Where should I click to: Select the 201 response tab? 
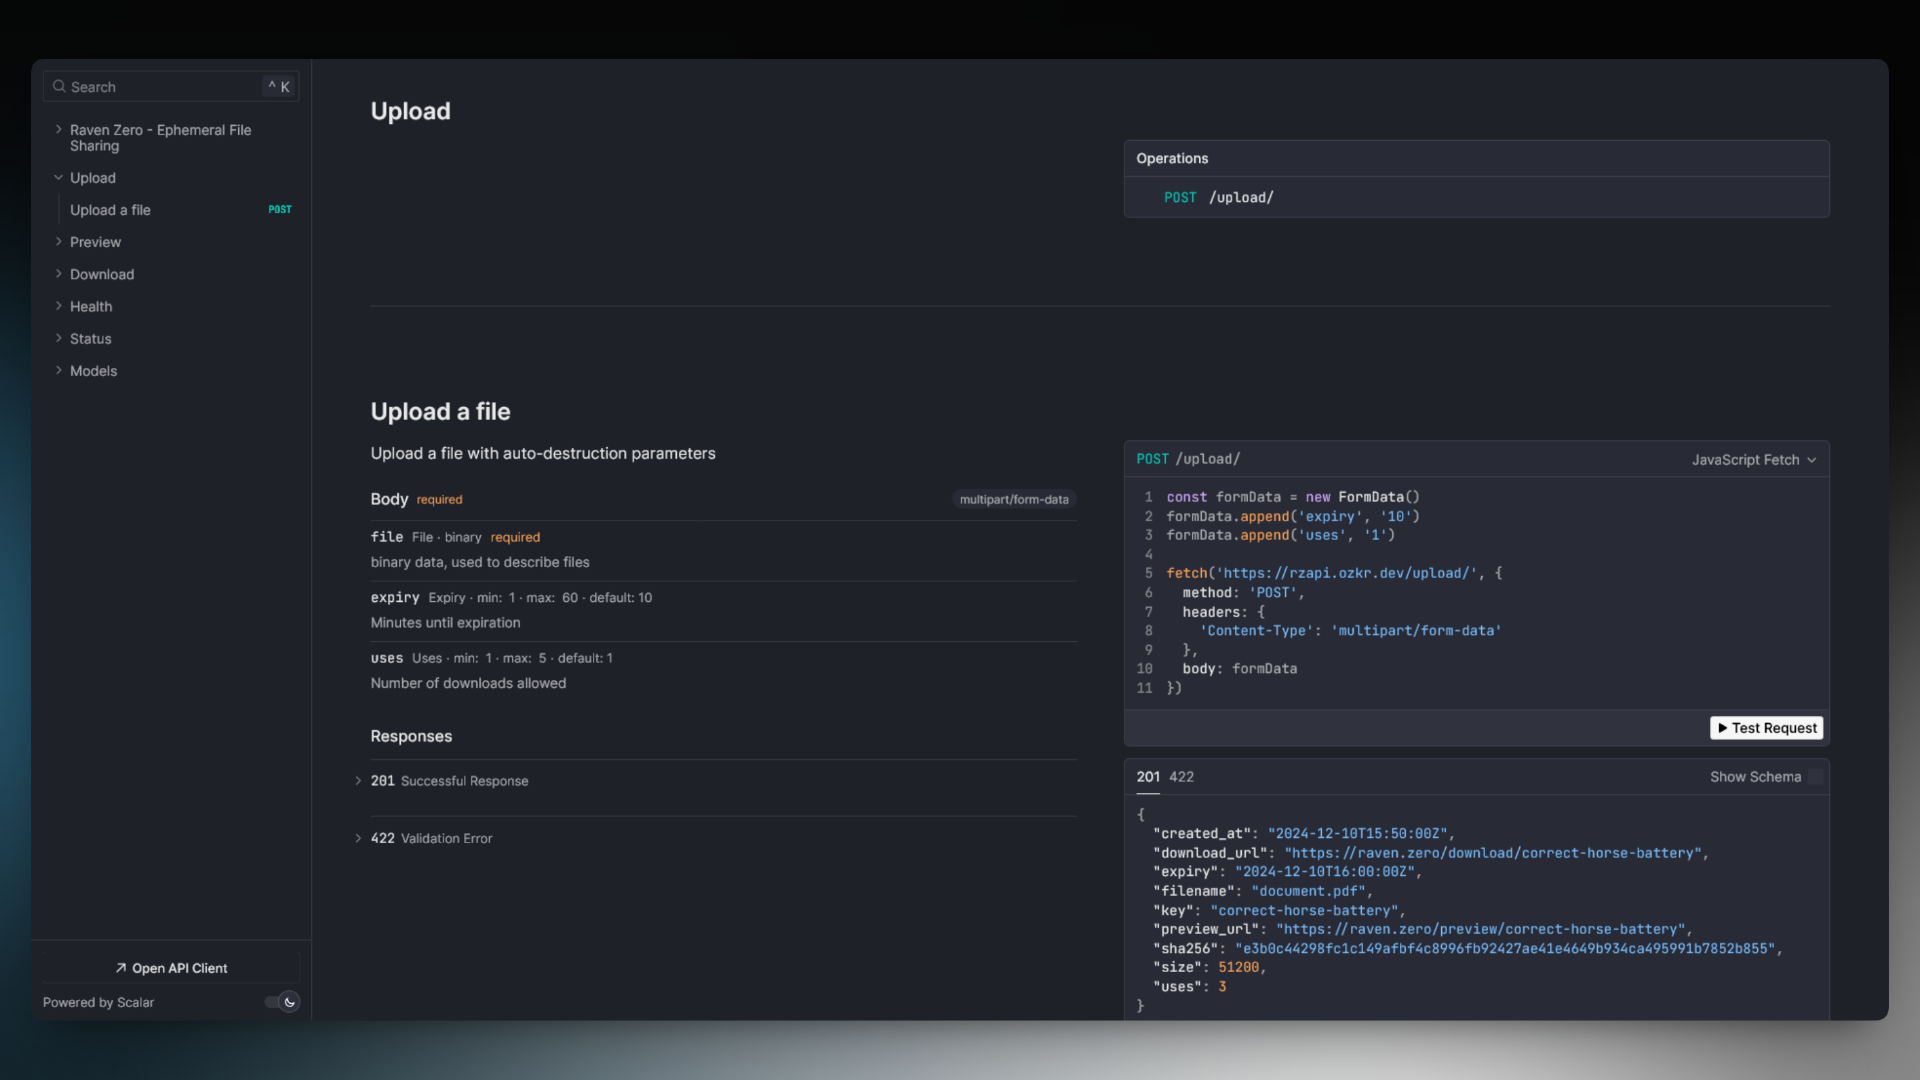coord(1148,776)
